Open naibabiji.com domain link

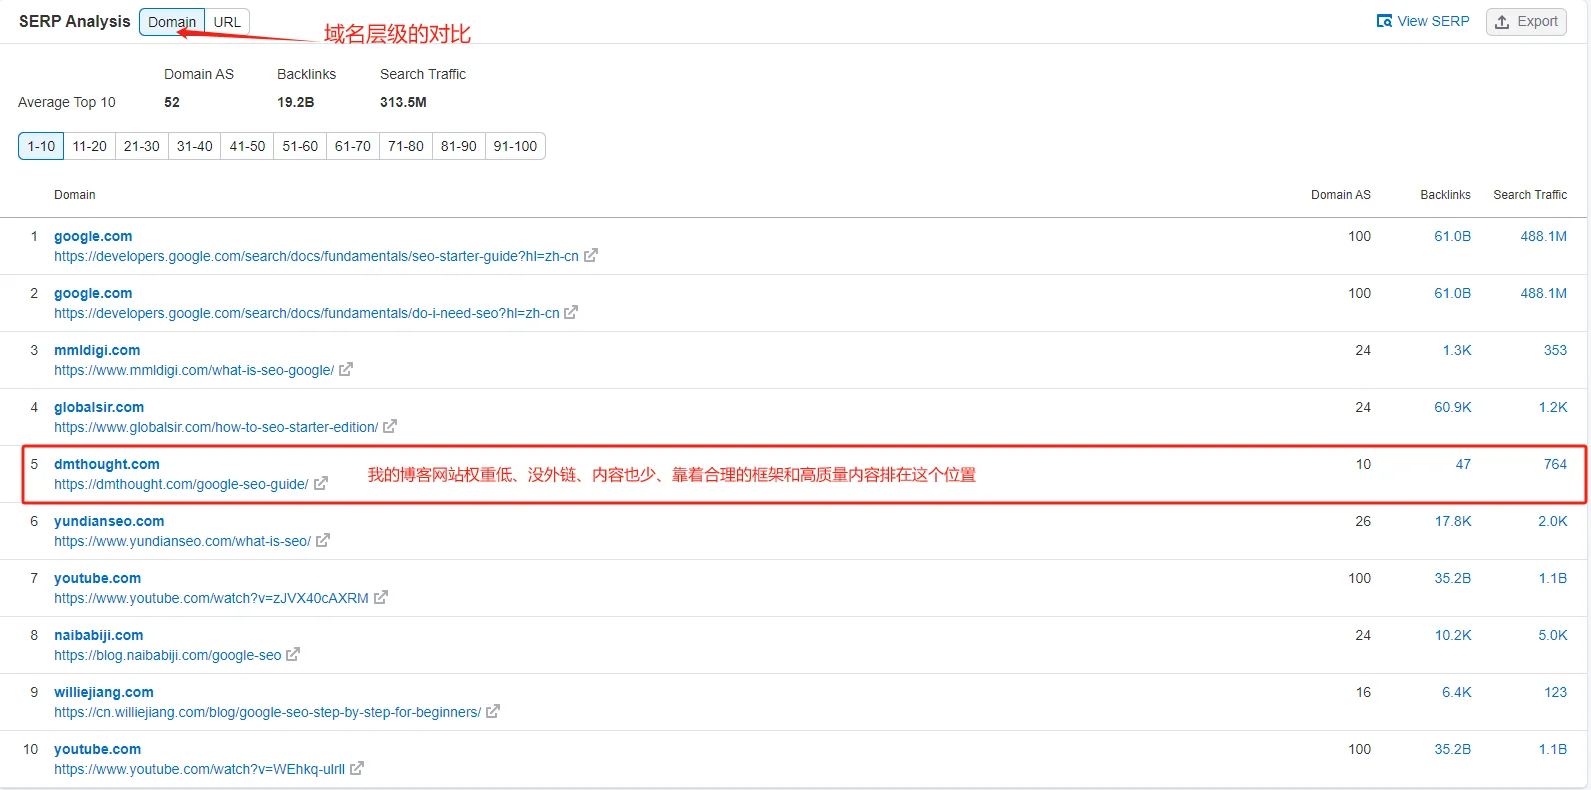coord(99,635)
